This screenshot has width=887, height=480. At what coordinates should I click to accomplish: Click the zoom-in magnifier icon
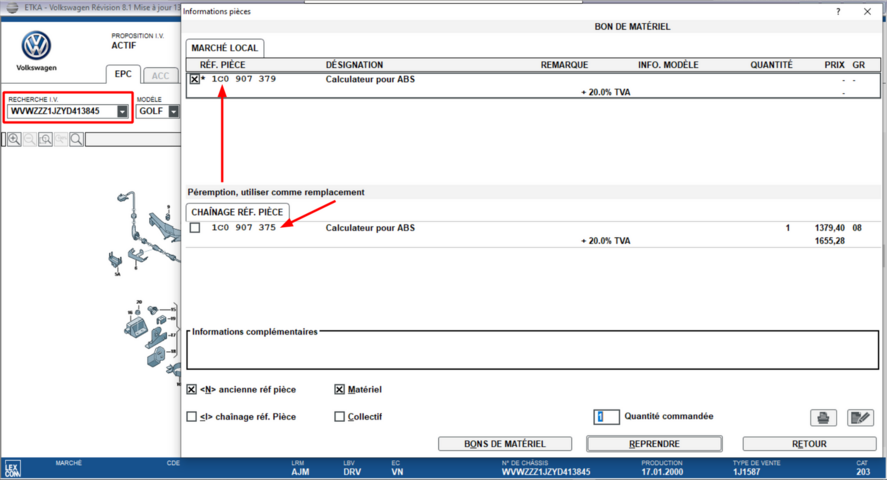[14, 139]
